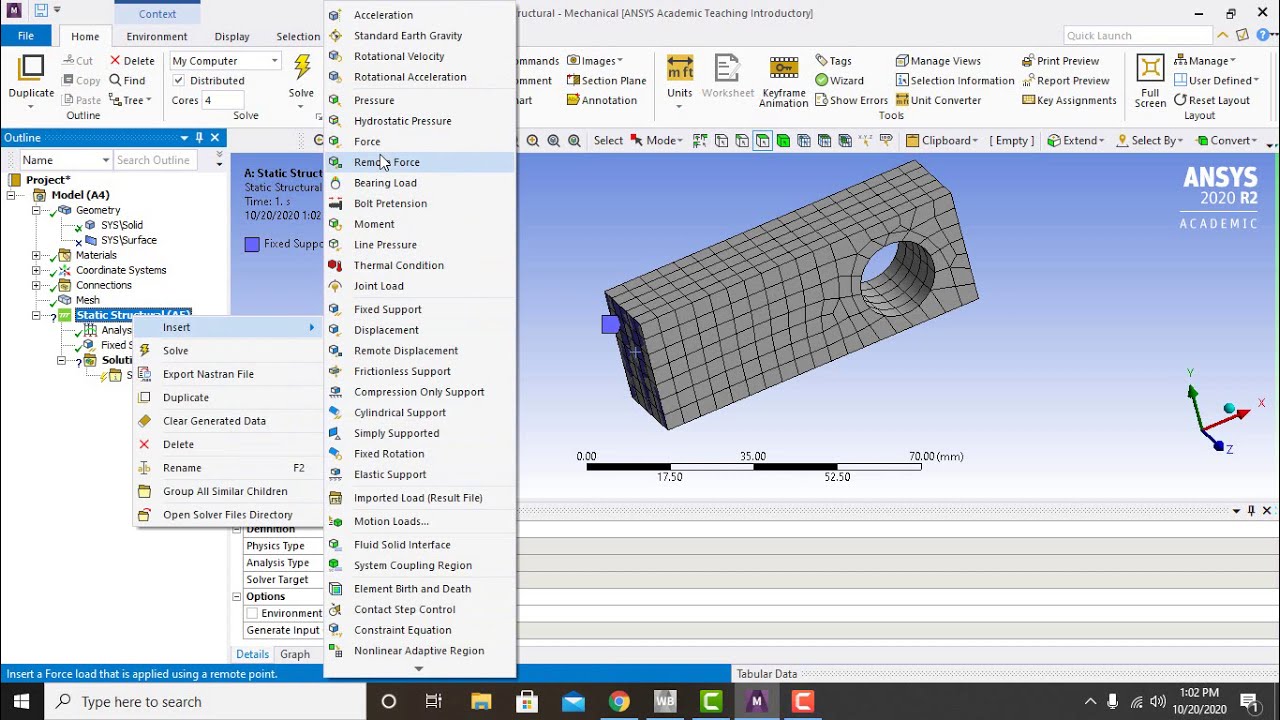This screenshot has height=720, width=1280.
Task: Select Fixed Support in the Insert submenu
Action: point(420,309)
